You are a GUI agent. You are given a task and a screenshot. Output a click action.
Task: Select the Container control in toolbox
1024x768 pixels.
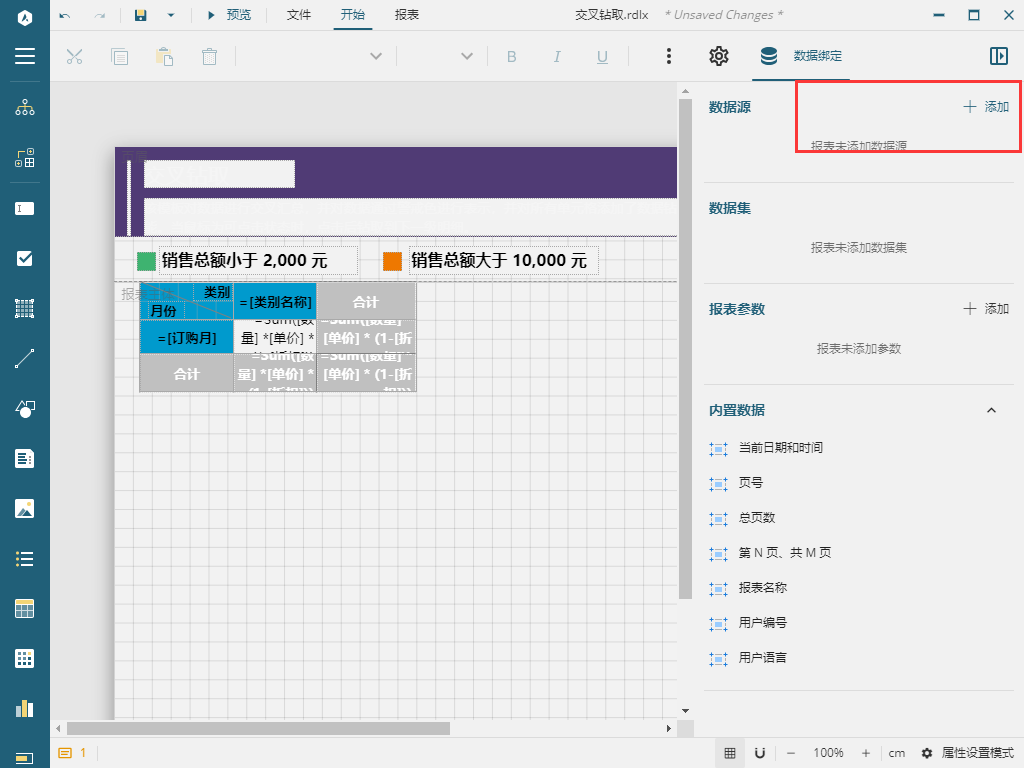click(x=25, y=308)
